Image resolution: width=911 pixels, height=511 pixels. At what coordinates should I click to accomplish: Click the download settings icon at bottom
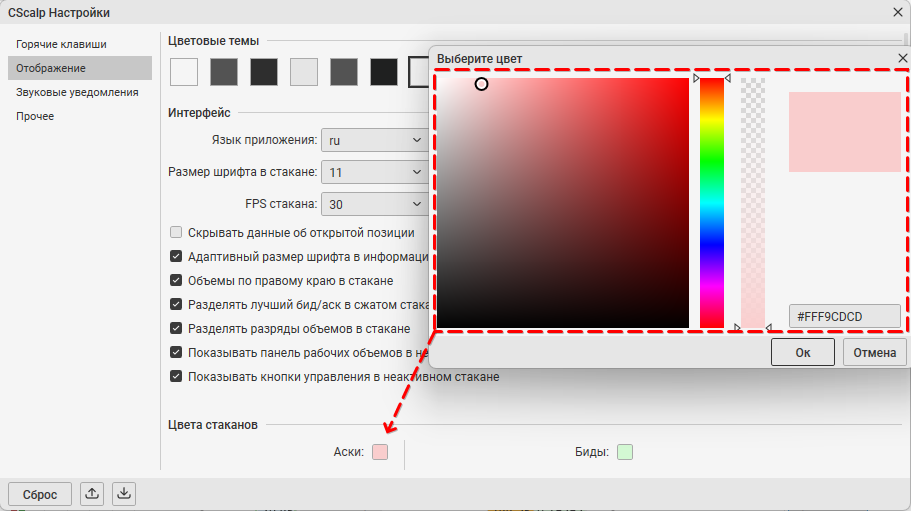point(124,494)
